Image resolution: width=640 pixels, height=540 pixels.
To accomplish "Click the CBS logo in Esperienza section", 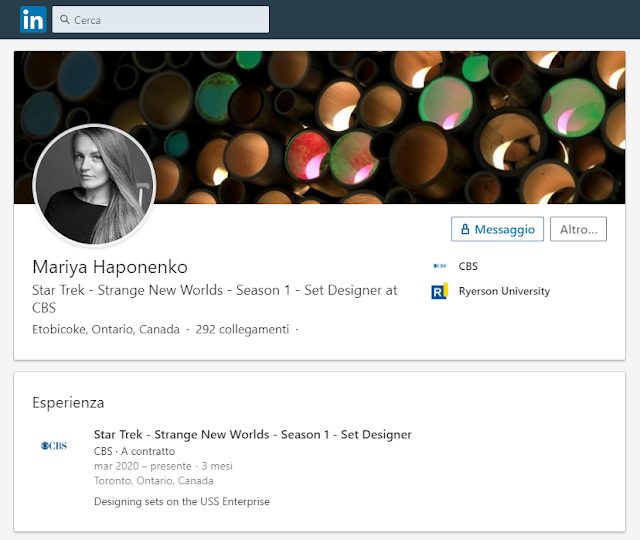I will 54,445.
